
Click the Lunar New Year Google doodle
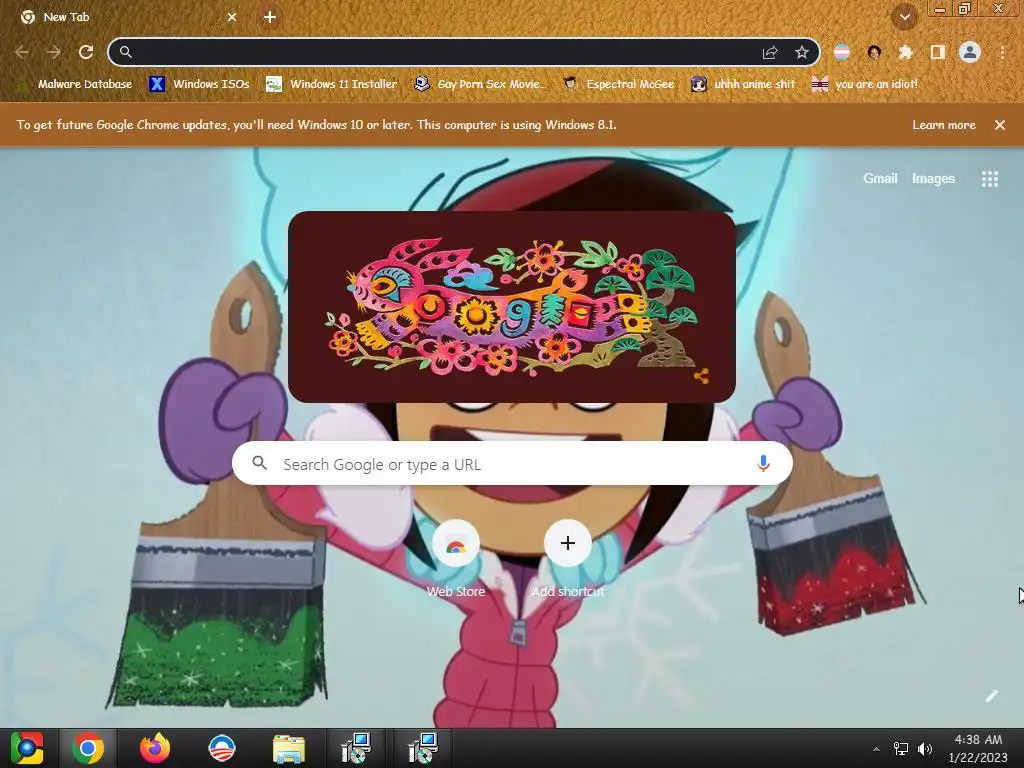click(511, 307)
